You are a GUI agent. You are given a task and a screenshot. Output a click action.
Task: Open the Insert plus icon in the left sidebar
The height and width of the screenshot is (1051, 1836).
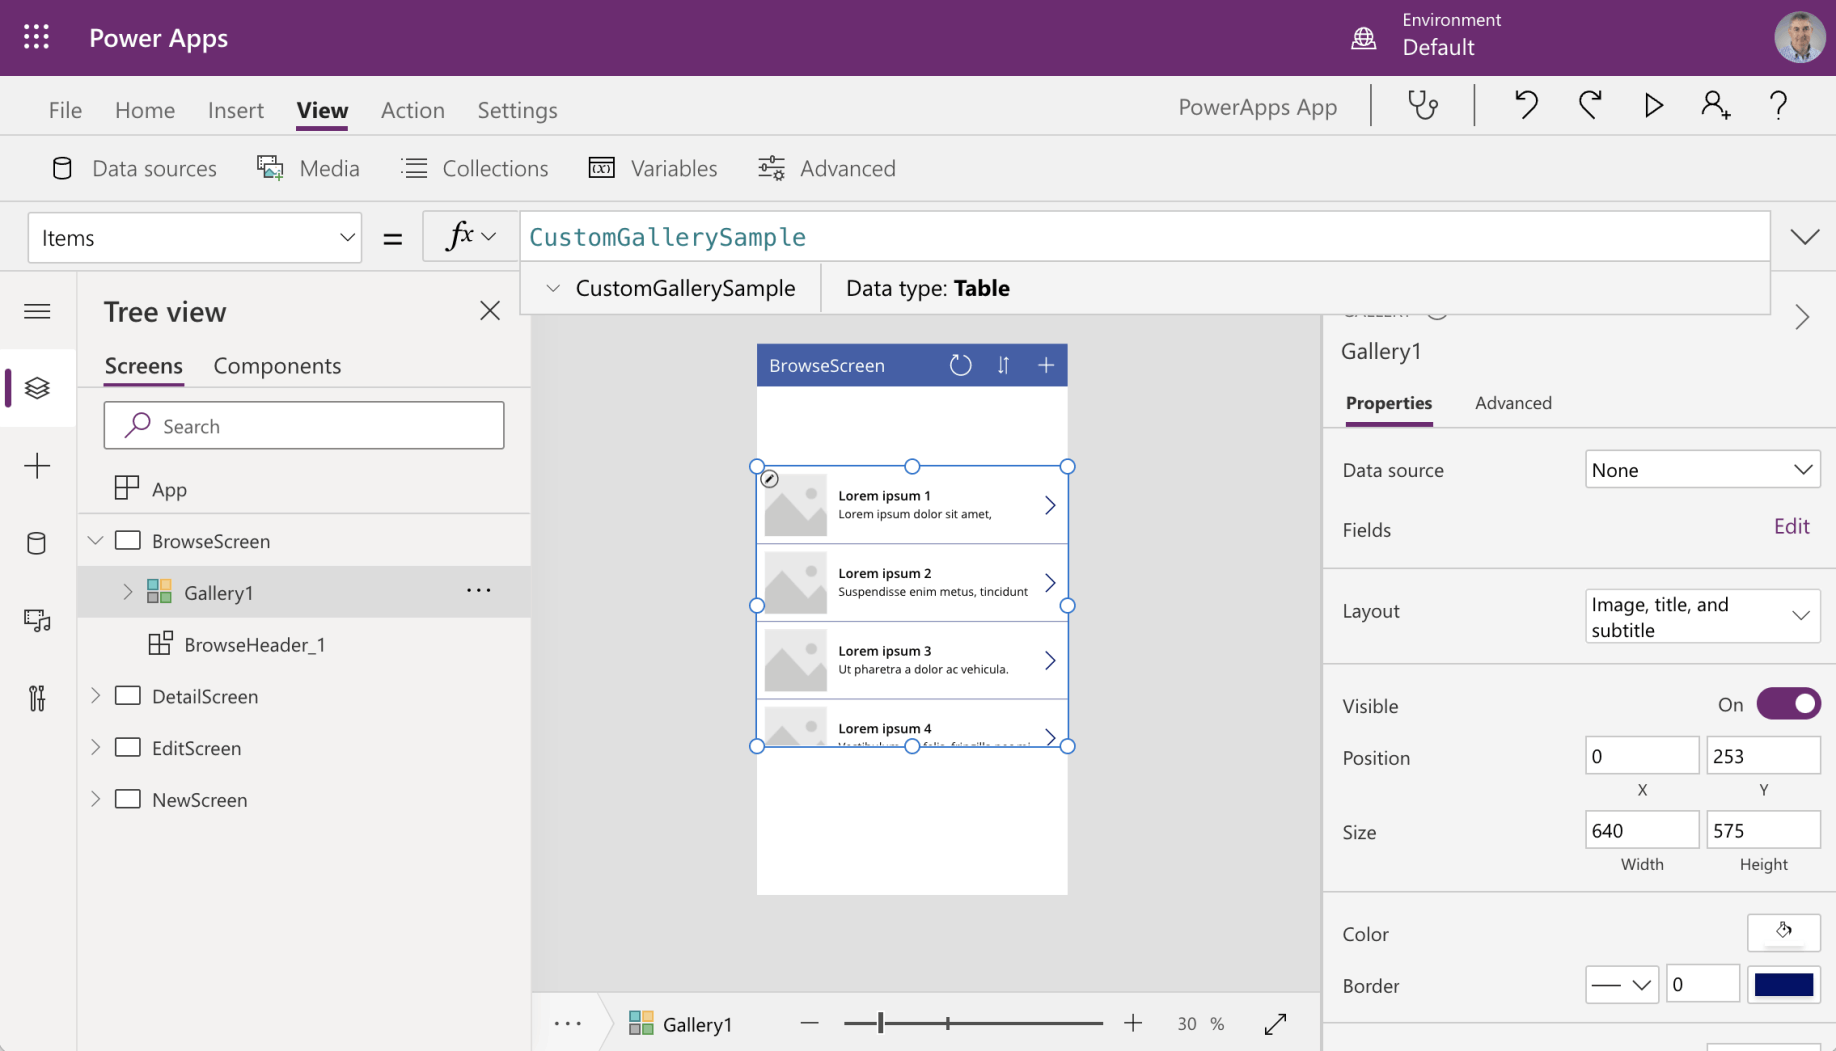(37, 466)
